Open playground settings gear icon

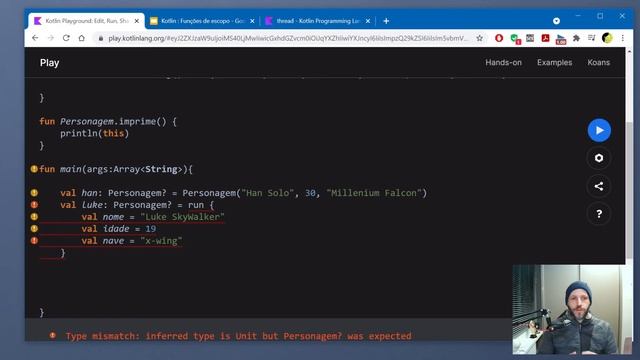599,158
